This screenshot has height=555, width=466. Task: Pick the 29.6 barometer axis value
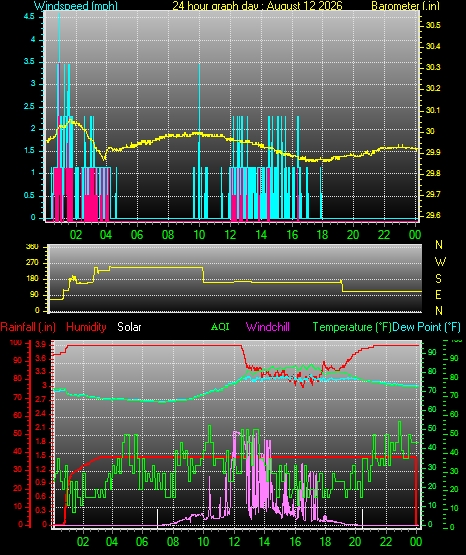point(433,215)
